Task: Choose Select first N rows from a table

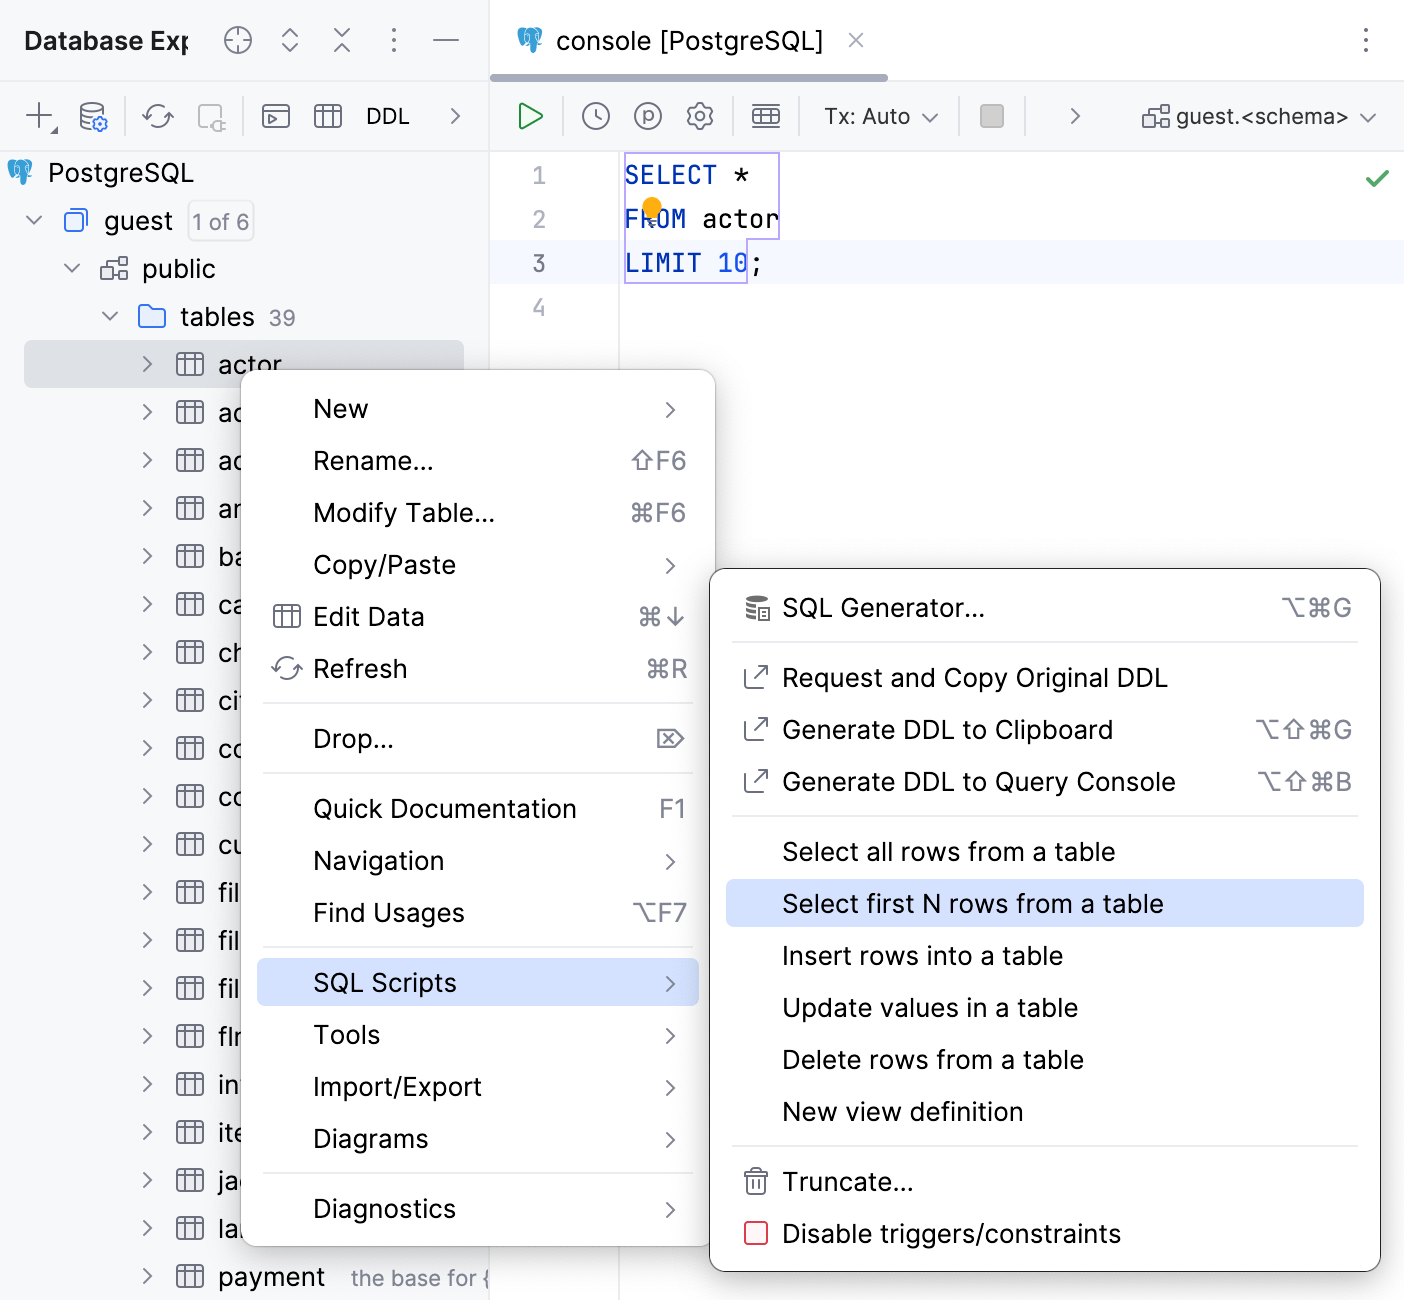Action: (x=973, y=903)
